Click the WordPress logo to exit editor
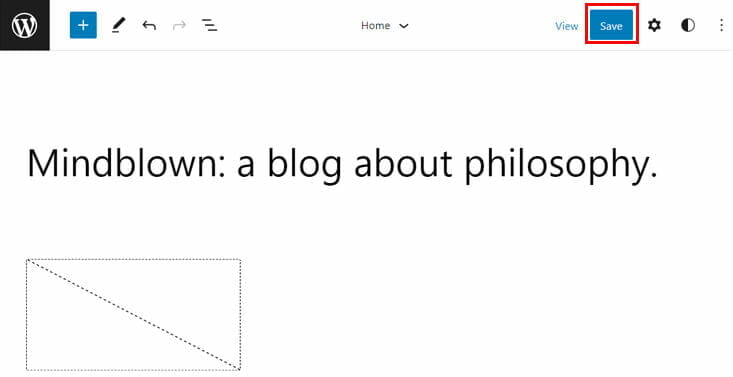733x377 pixels. click(x=24, y=25)
